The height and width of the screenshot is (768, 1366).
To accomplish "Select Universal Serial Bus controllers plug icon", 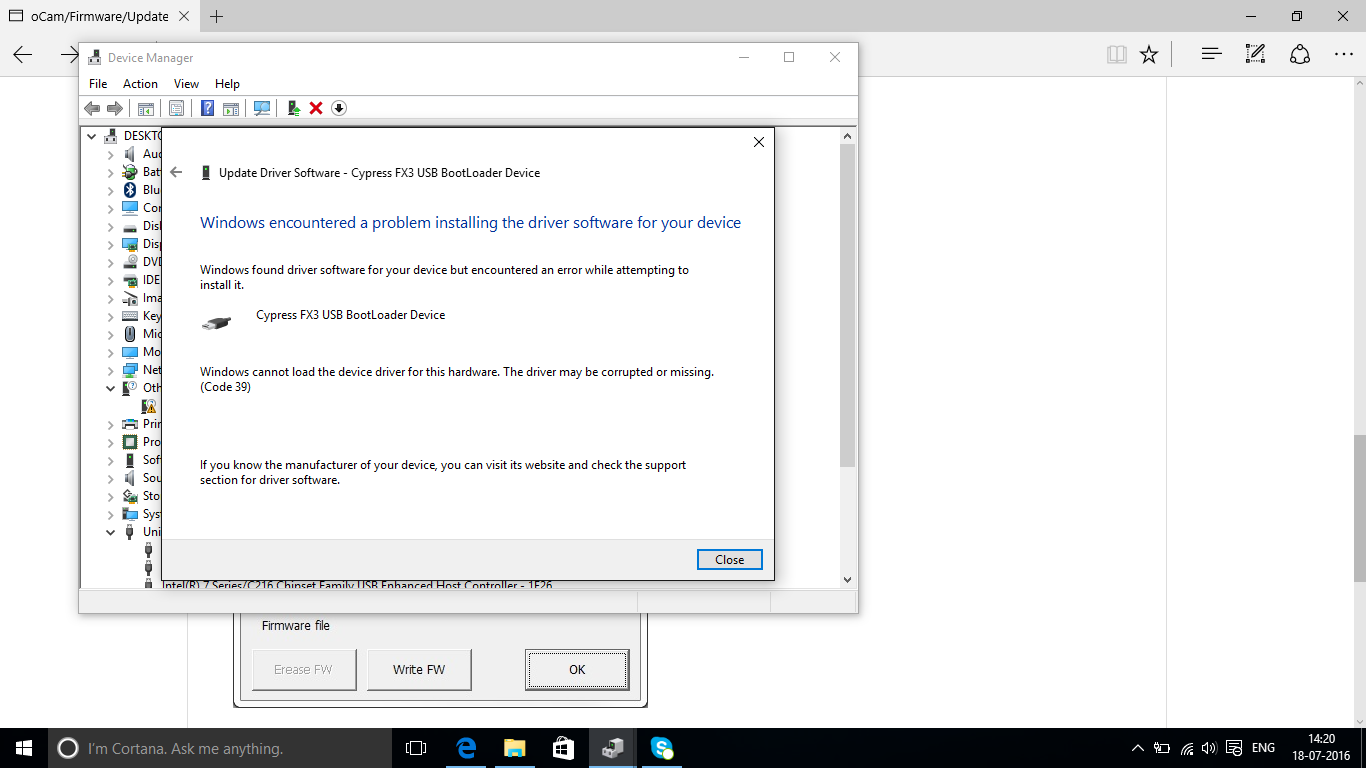I will click(x=129, y=532).
